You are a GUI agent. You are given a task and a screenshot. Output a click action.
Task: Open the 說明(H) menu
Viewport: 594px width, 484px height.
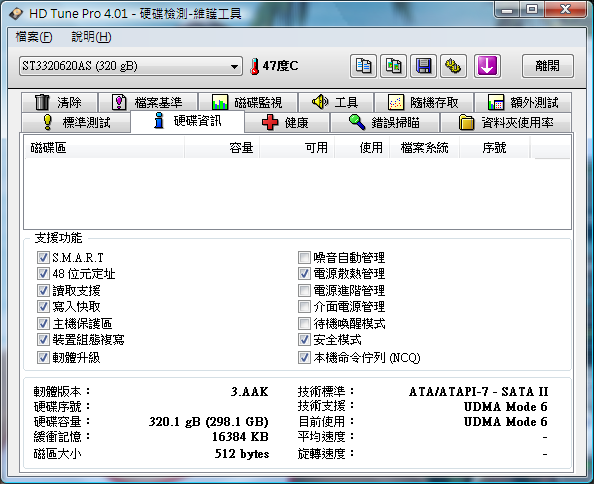pyautogui.click(x=91, y=37)
